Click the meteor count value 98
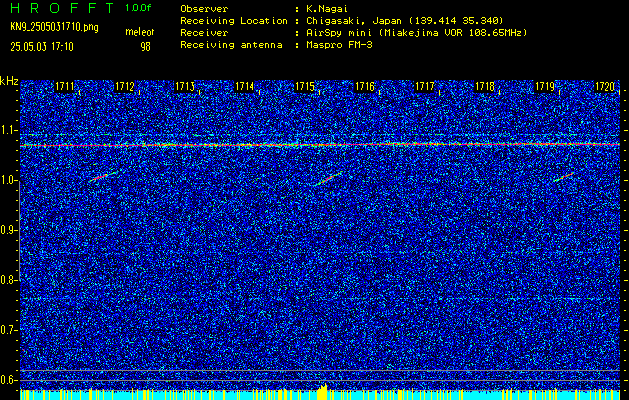Image resolution: width=629 pixels, height=400 pixels. click(x=145, y=47)
